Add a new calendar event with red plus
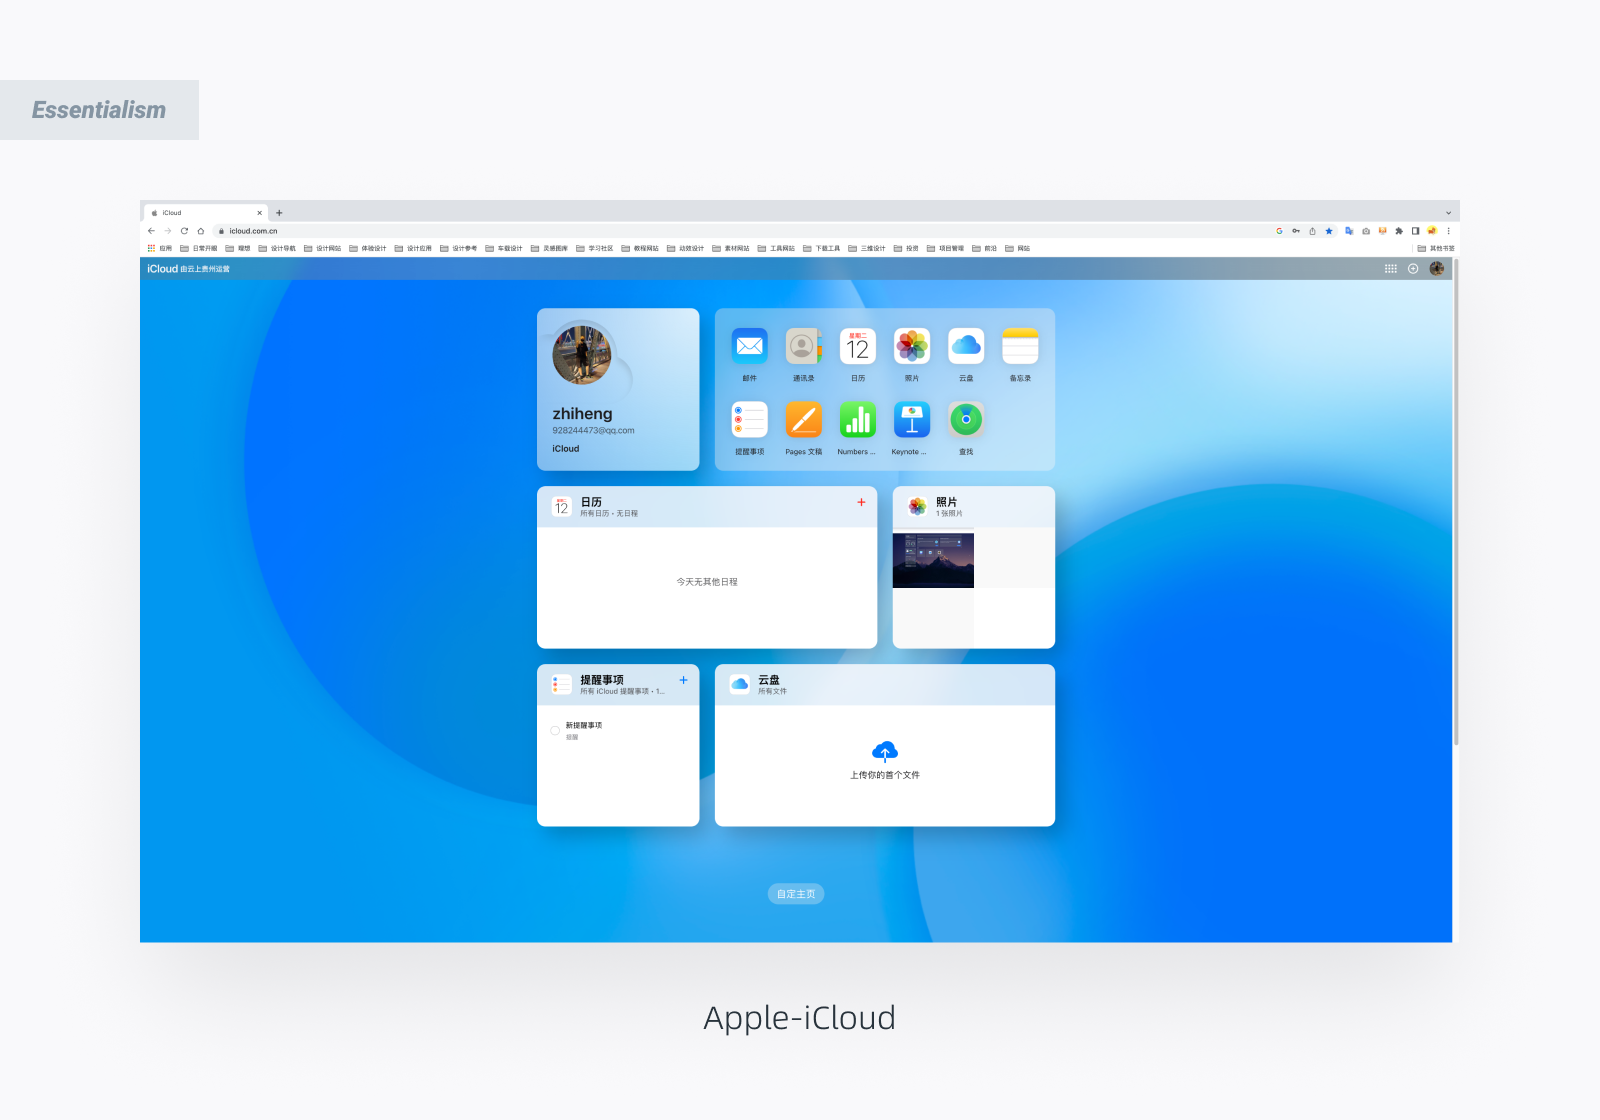 (x=861, y=502)
